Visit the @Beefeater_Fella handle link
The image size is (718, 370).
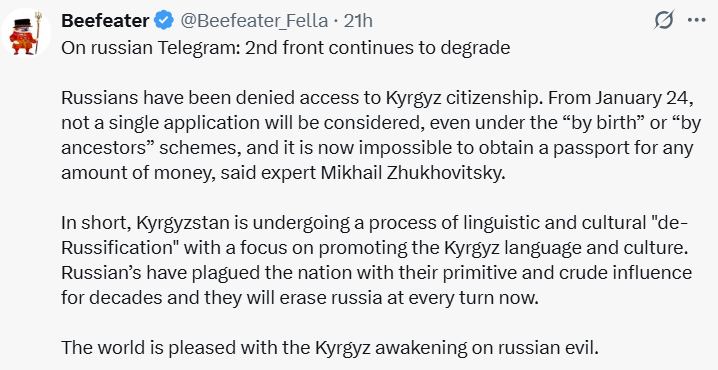tap(254, 21)
